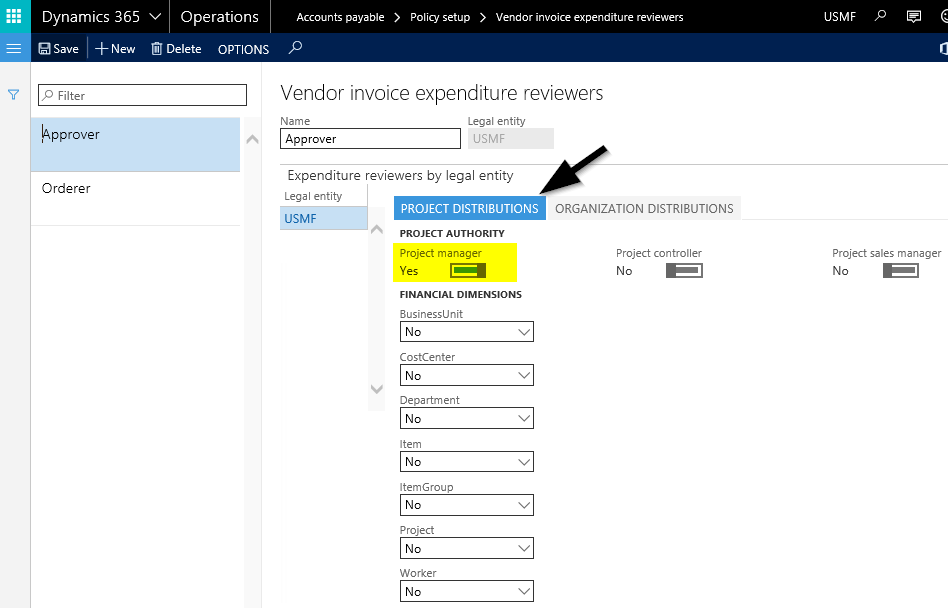Toggle the Project sales manager switch

pos(900,271)
